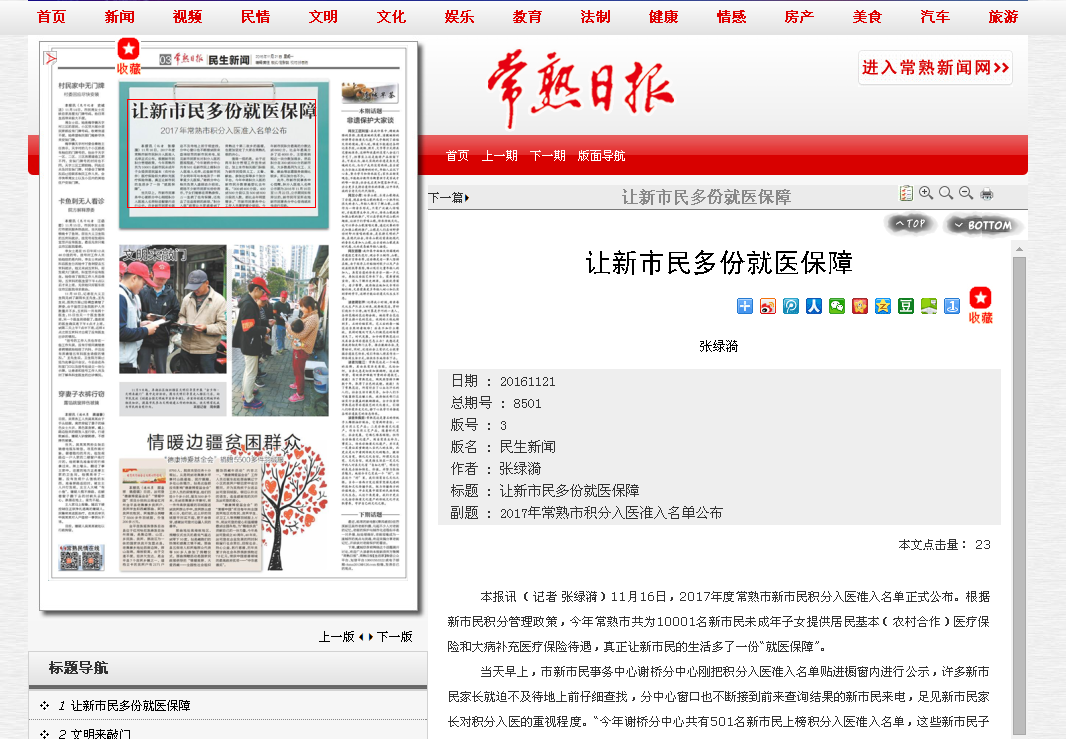The width and height of the screenshot is (1066, 739).
Task: Click the diamond bullet beside 文明来敲门 in list
Action: 45,734
